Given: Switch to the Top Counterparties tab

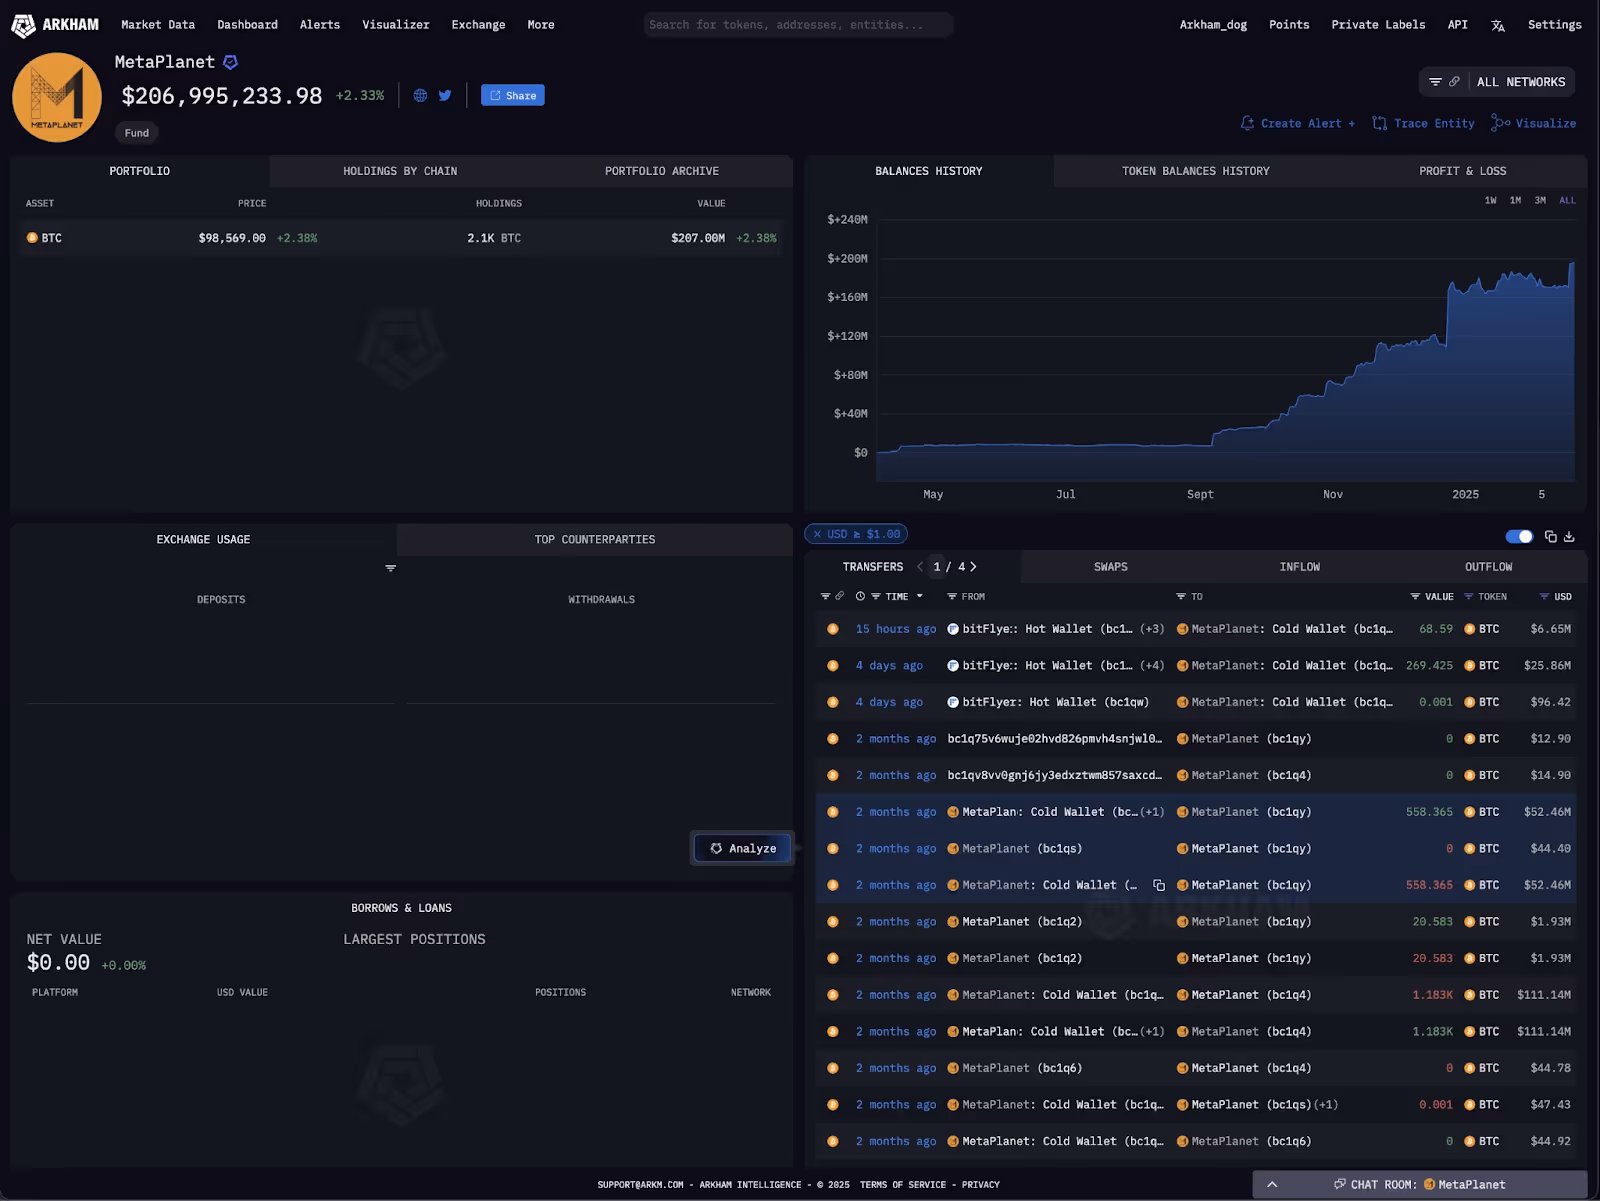Looking at the screenshot, I should point(595,540).
